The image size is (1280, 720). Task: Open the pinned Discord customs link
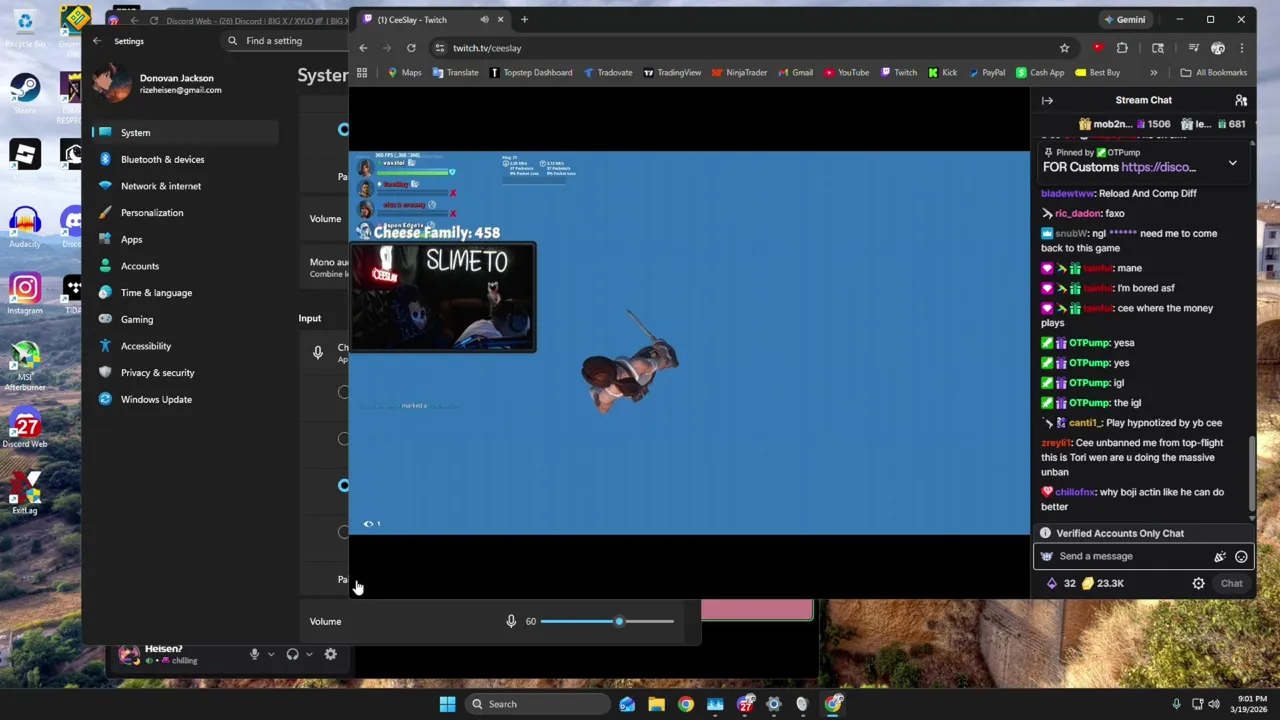[x=1158, y=167]
